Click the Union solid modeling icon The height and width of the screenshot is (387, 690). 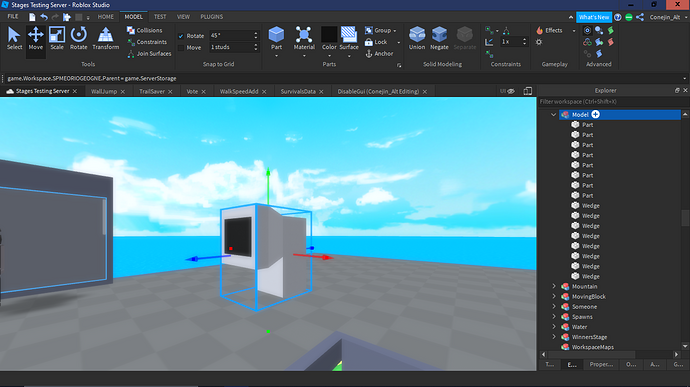click(x=417, y=35)
